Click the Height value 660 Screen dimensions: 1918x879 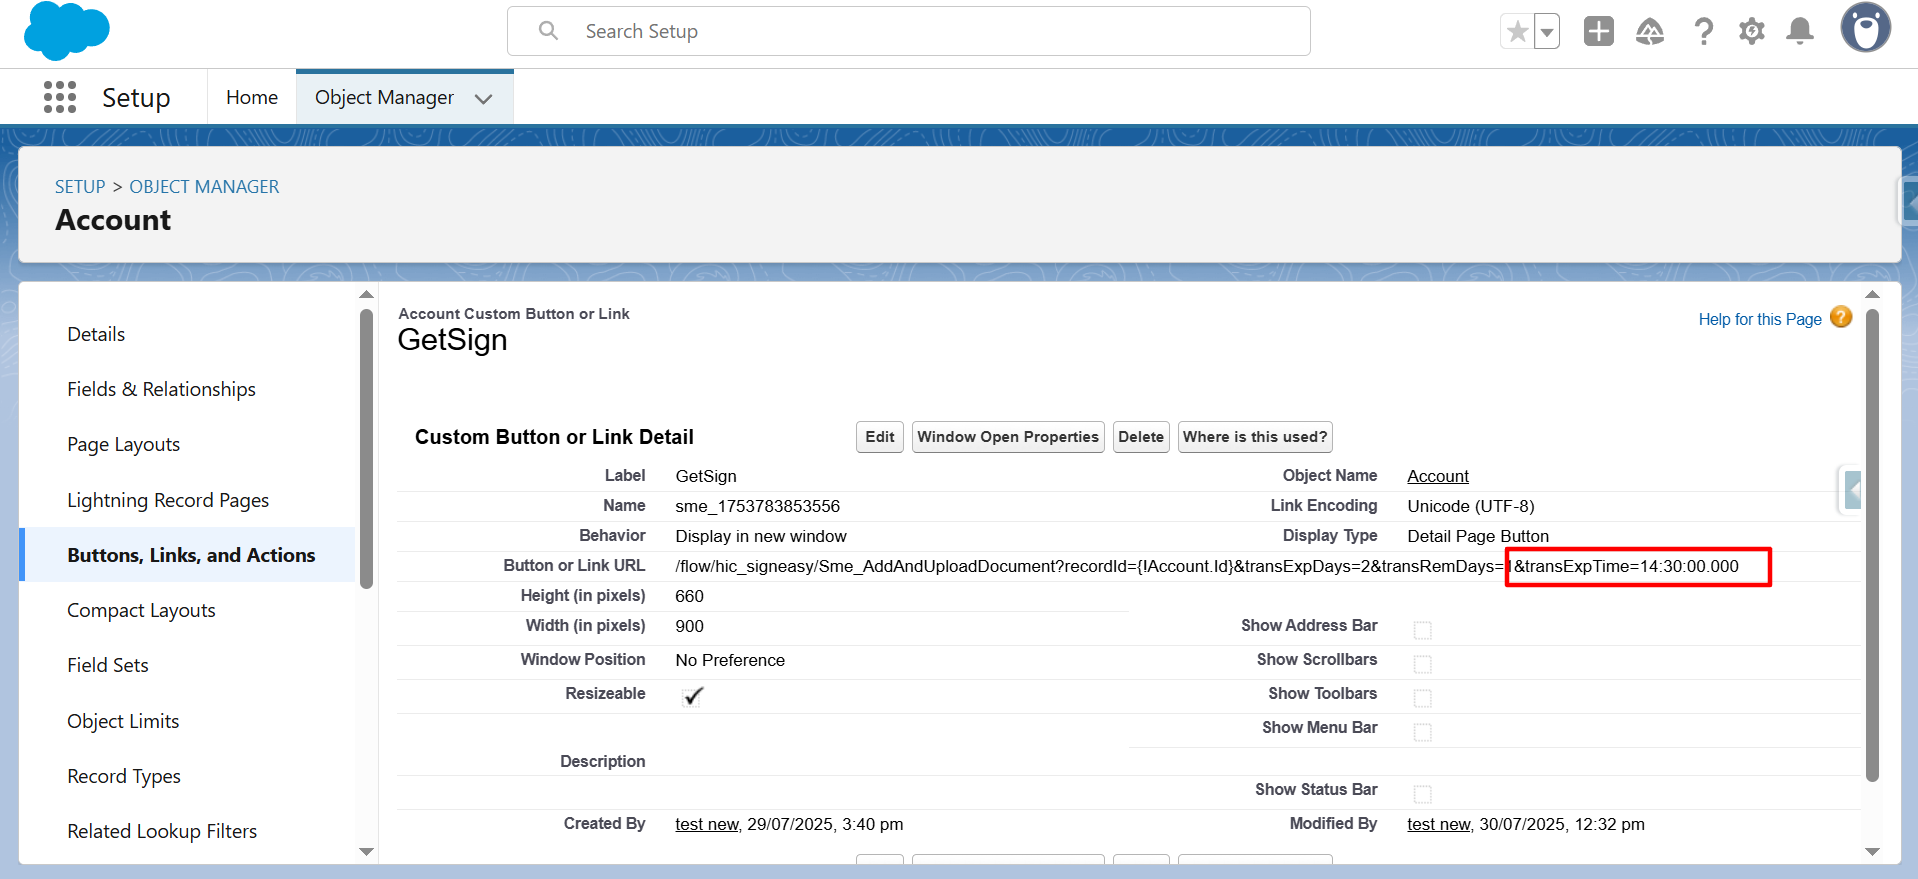(689, 596)
